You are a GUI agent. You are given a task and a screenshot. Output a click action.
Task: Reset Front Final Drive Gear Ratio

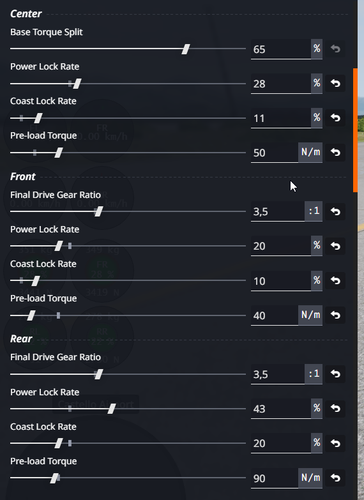pos(335,212)
